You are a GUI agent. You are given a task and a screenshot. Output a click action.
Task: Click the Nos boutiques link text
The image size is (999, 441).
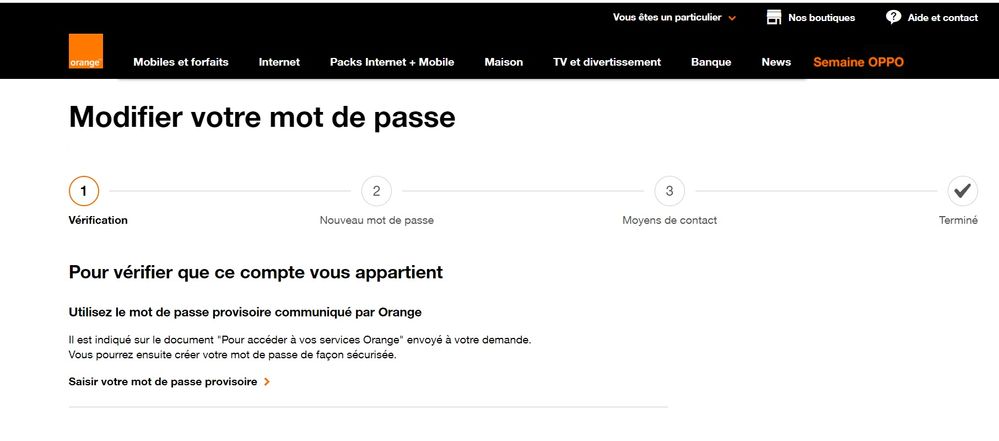click(821, 18)
